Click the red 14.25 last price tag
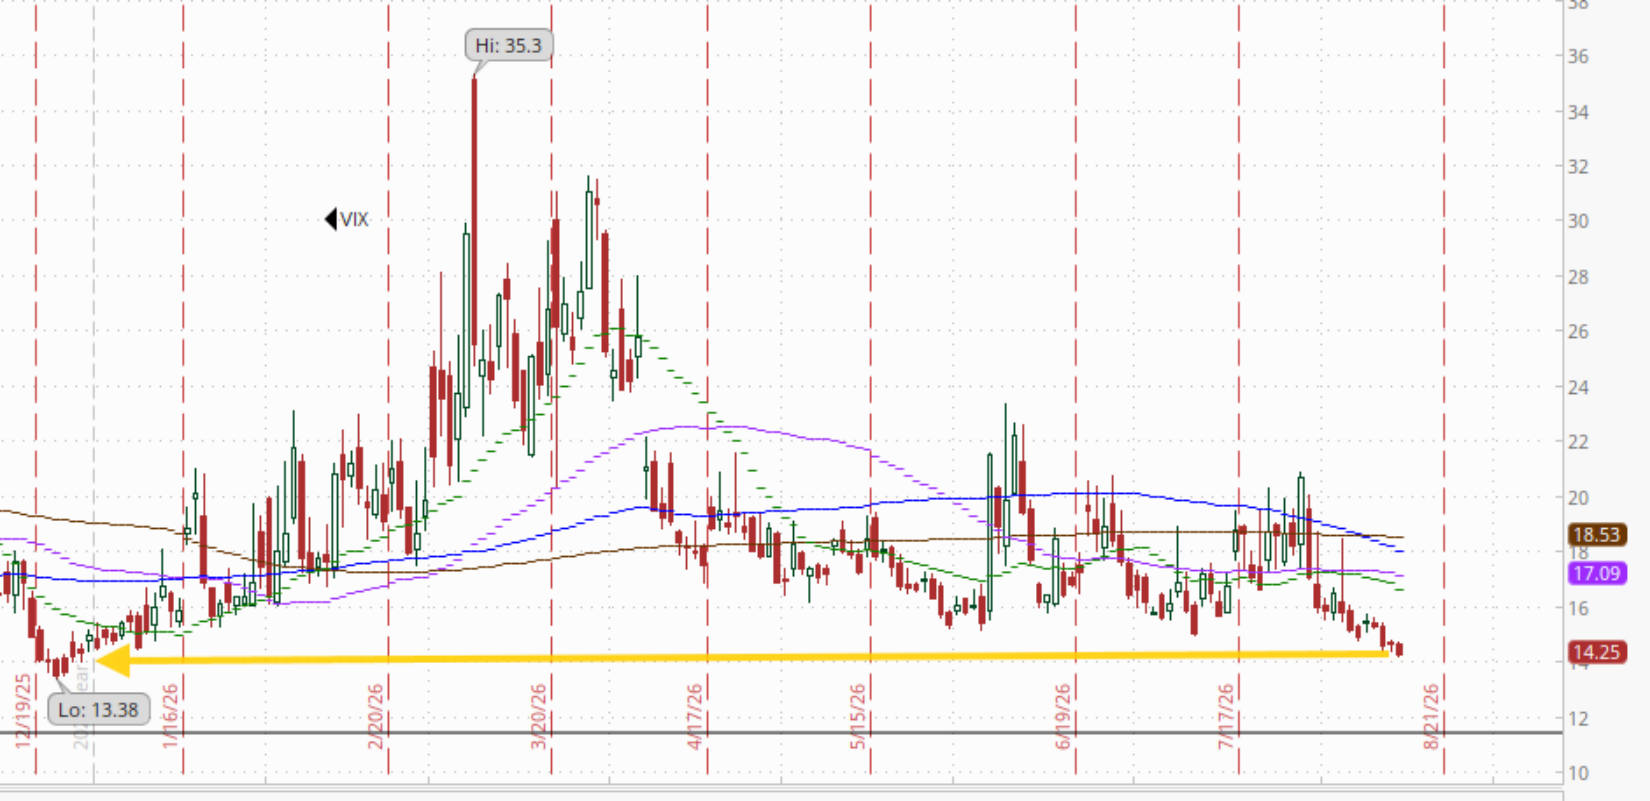 click(x=1597, y=653)
